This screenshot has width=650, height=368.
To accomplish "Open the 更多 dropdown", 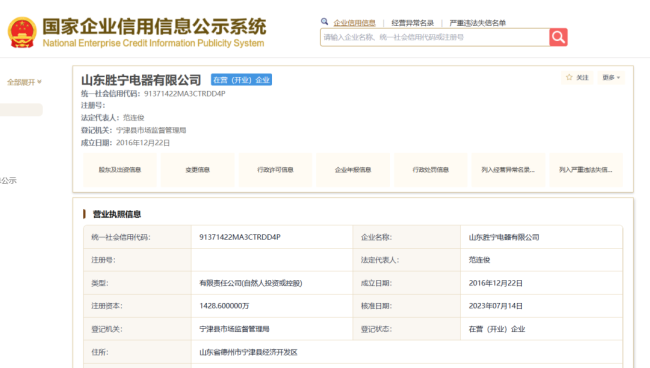I will point(611,77).
